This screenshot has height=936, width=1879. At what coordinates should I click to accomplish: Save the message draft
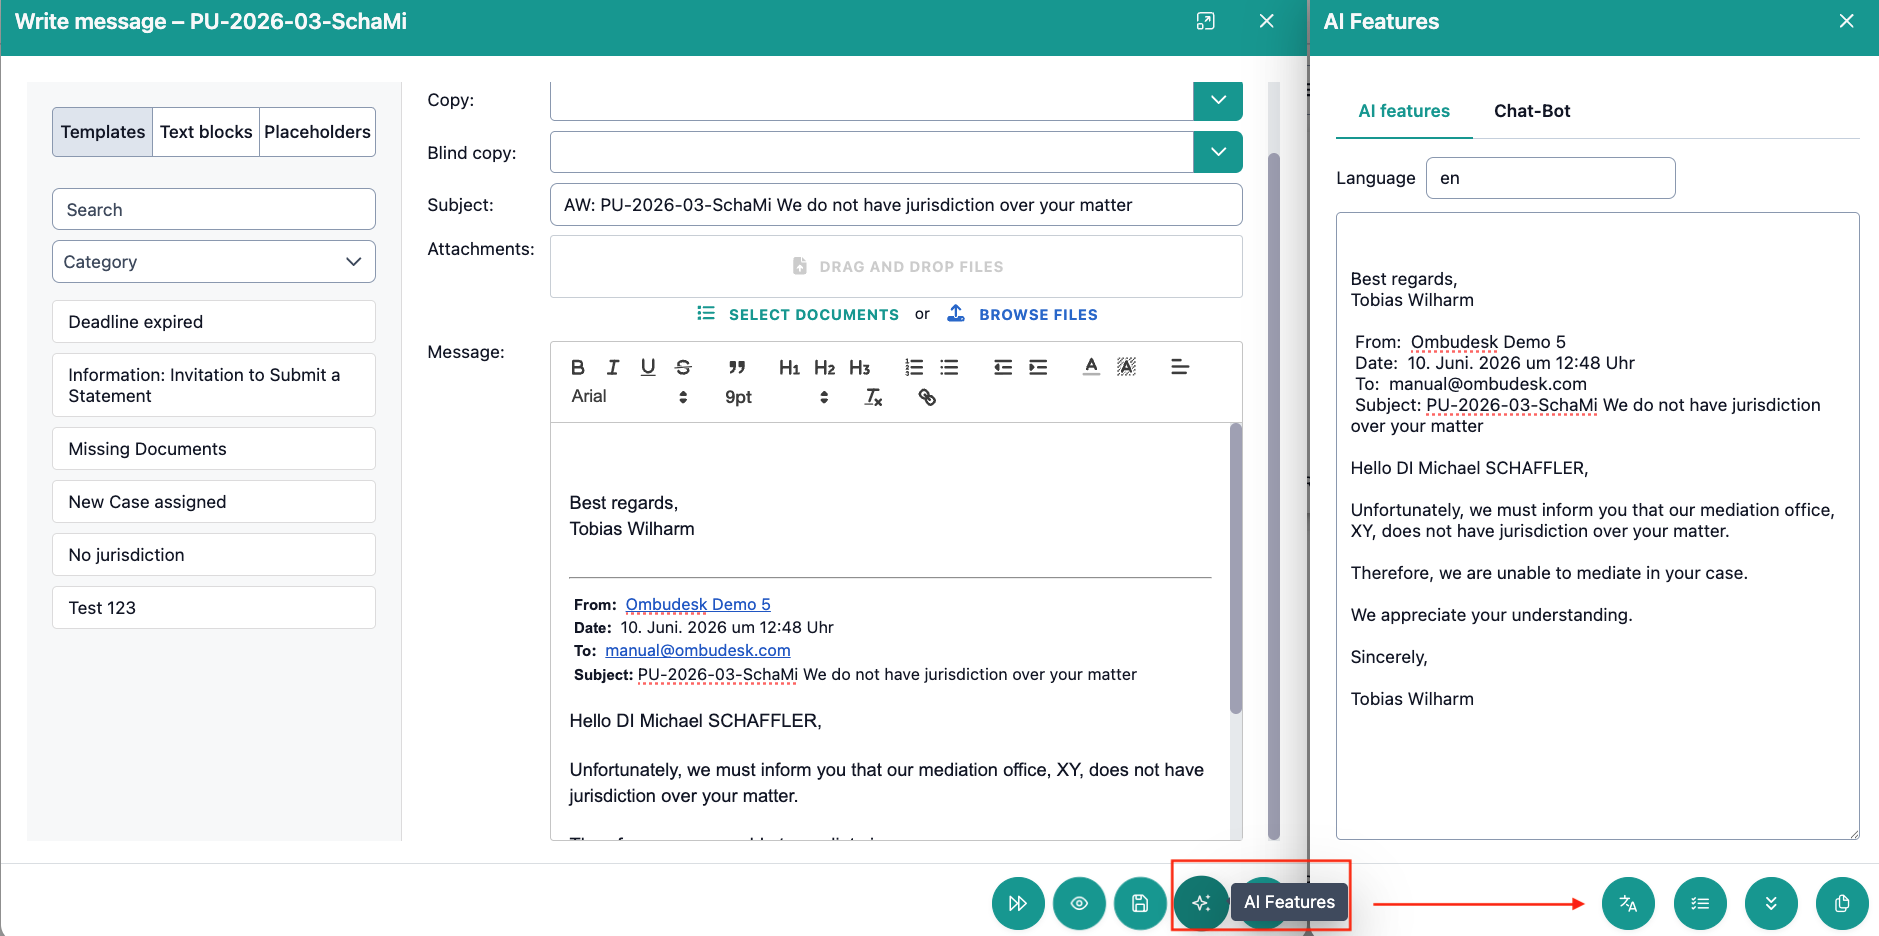point(1140,903)
